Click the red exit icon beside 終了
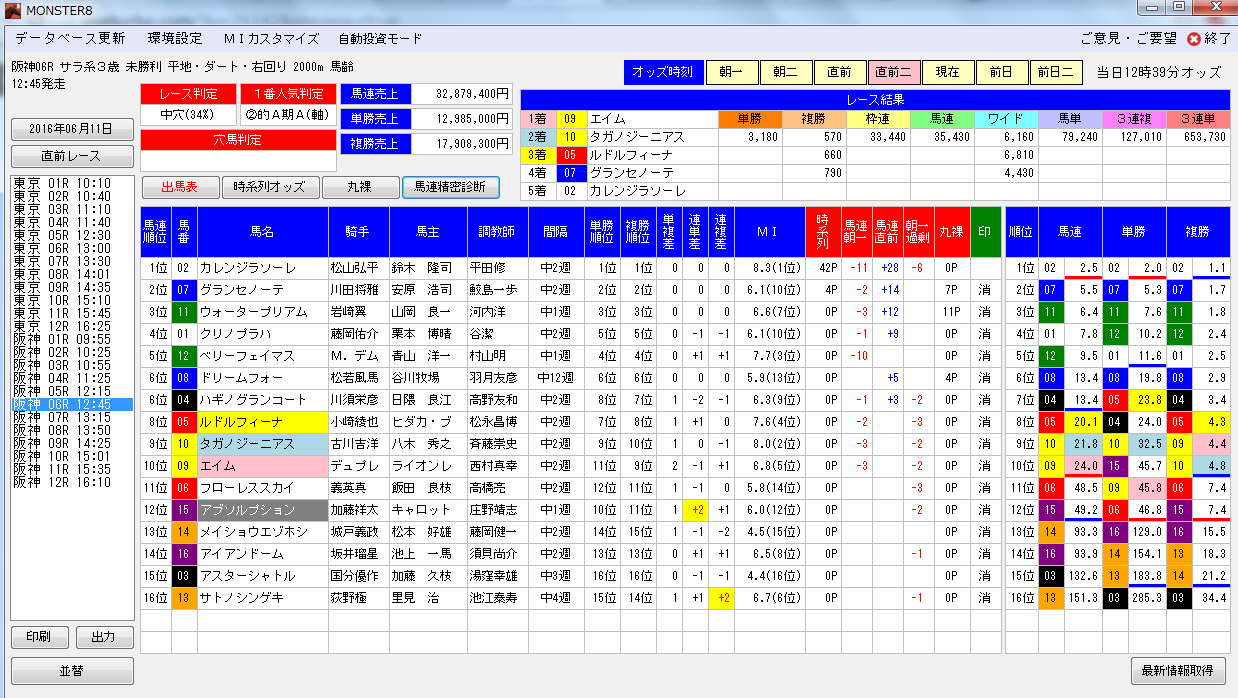 pyautogui.click(x=1193, y=39)
